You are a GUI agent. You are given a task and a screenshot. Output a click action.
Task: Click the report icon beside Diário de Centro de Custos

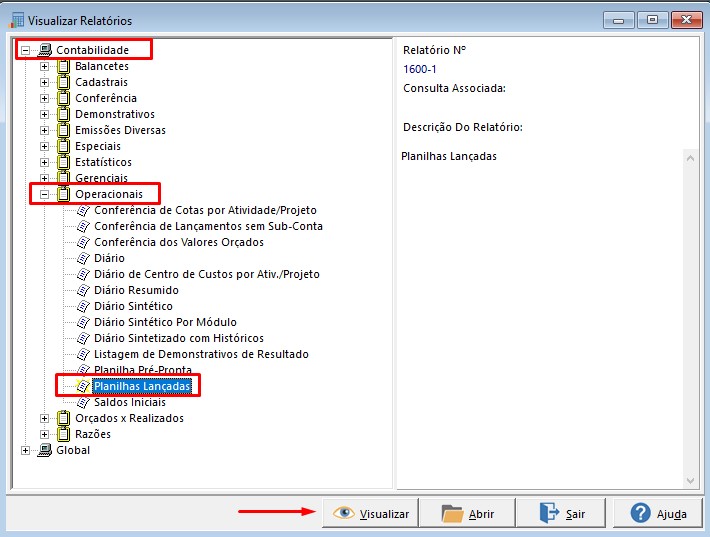tap(83, 274)
